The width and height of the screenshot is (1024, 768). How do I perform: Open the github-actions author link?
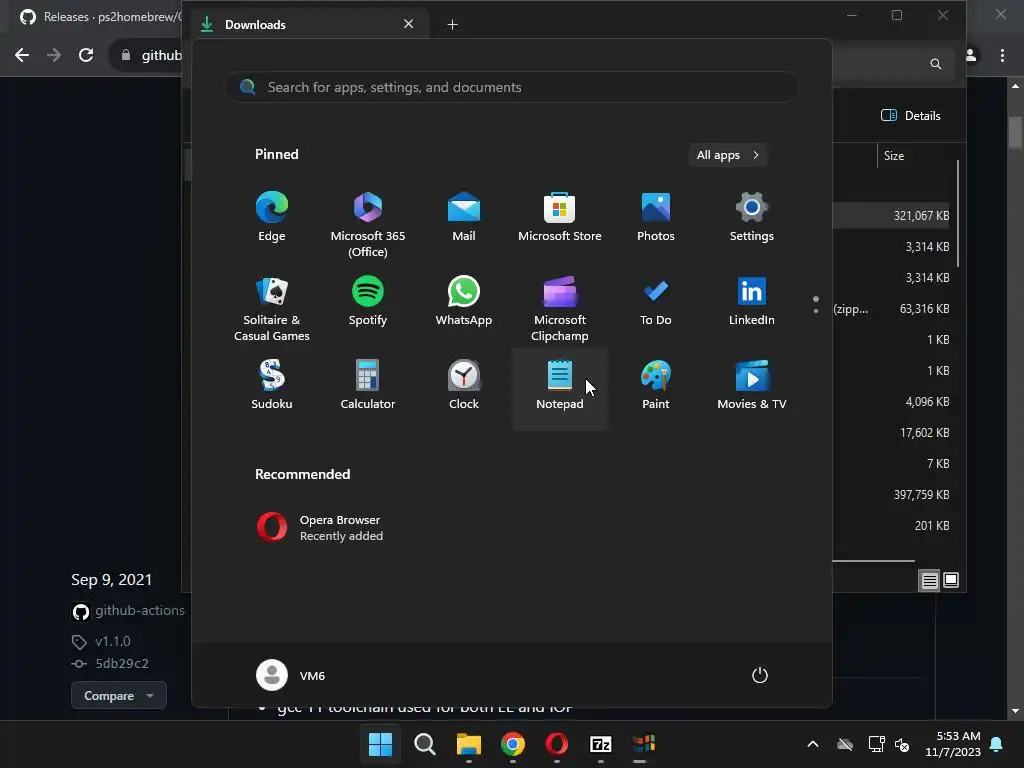[x=140, y=611]
